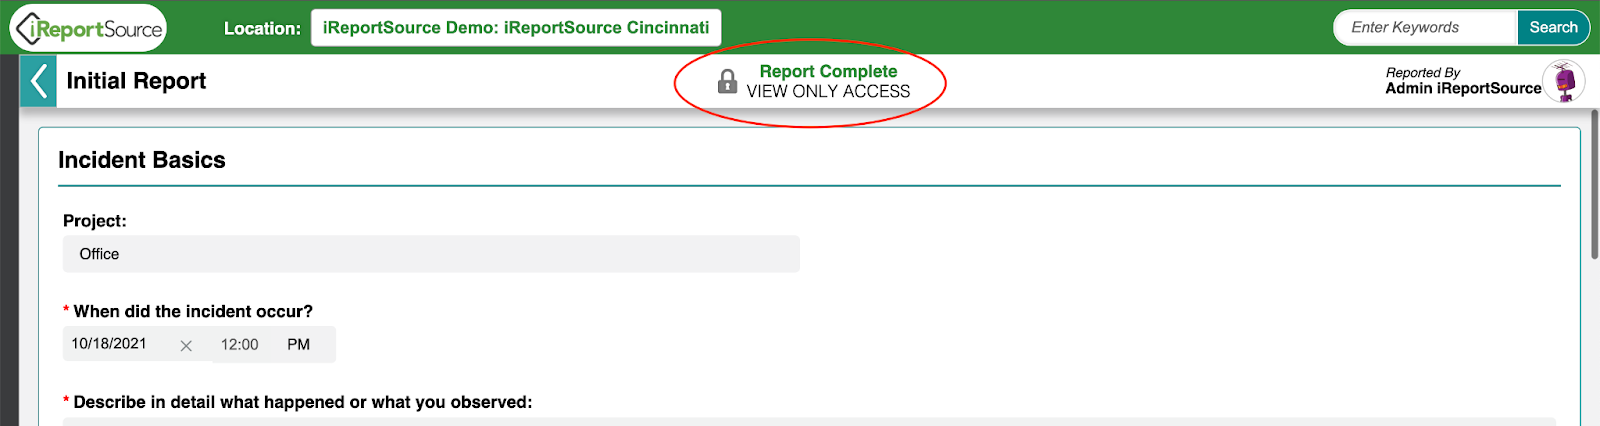Click the iReportSource logo
This screenshot has width=1600, height=426.
[x=88, y=28]
